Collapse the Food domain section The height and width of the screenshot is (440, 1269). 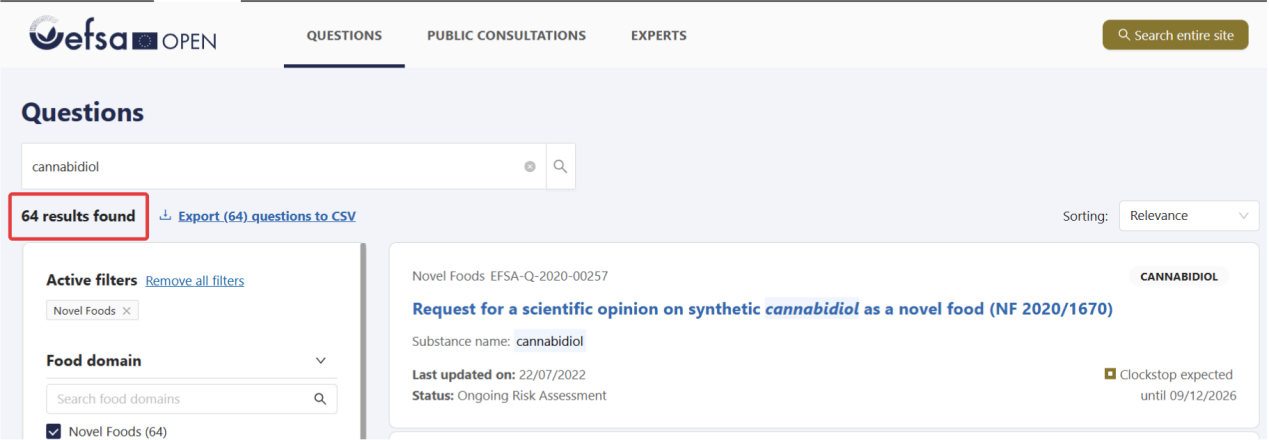[x=321, y=361]
